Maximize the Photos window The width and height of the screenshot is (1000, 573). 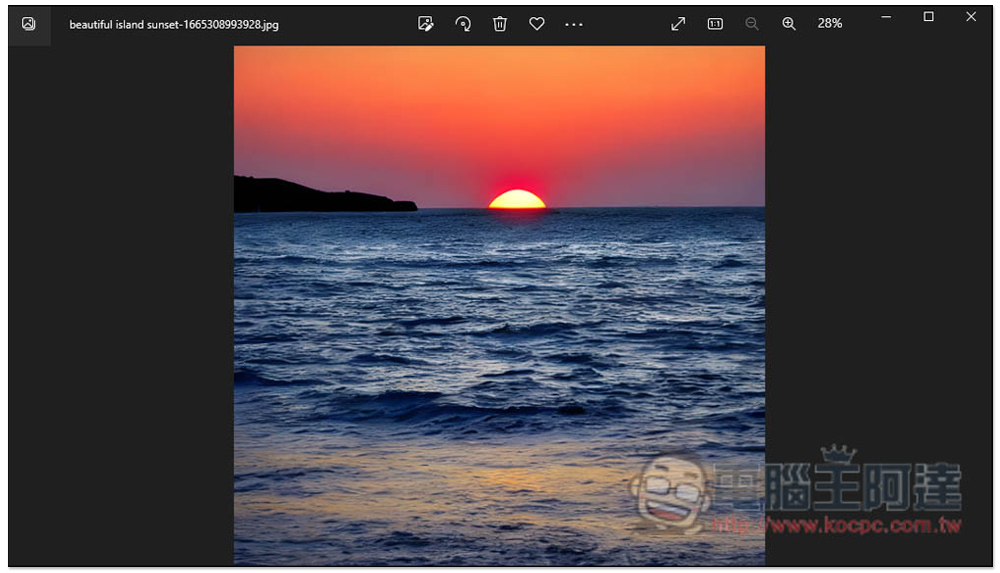(x=928, y=17)
